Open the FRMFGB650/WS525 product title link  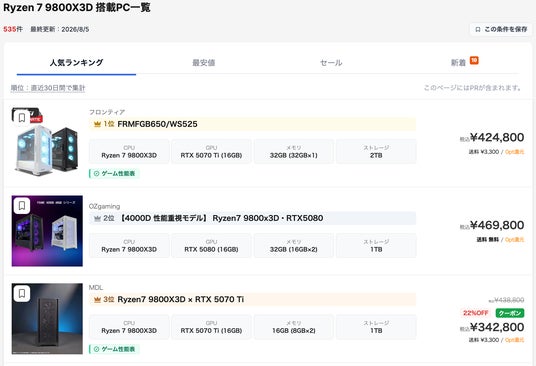pyautogui.click(x=157, y=124)
